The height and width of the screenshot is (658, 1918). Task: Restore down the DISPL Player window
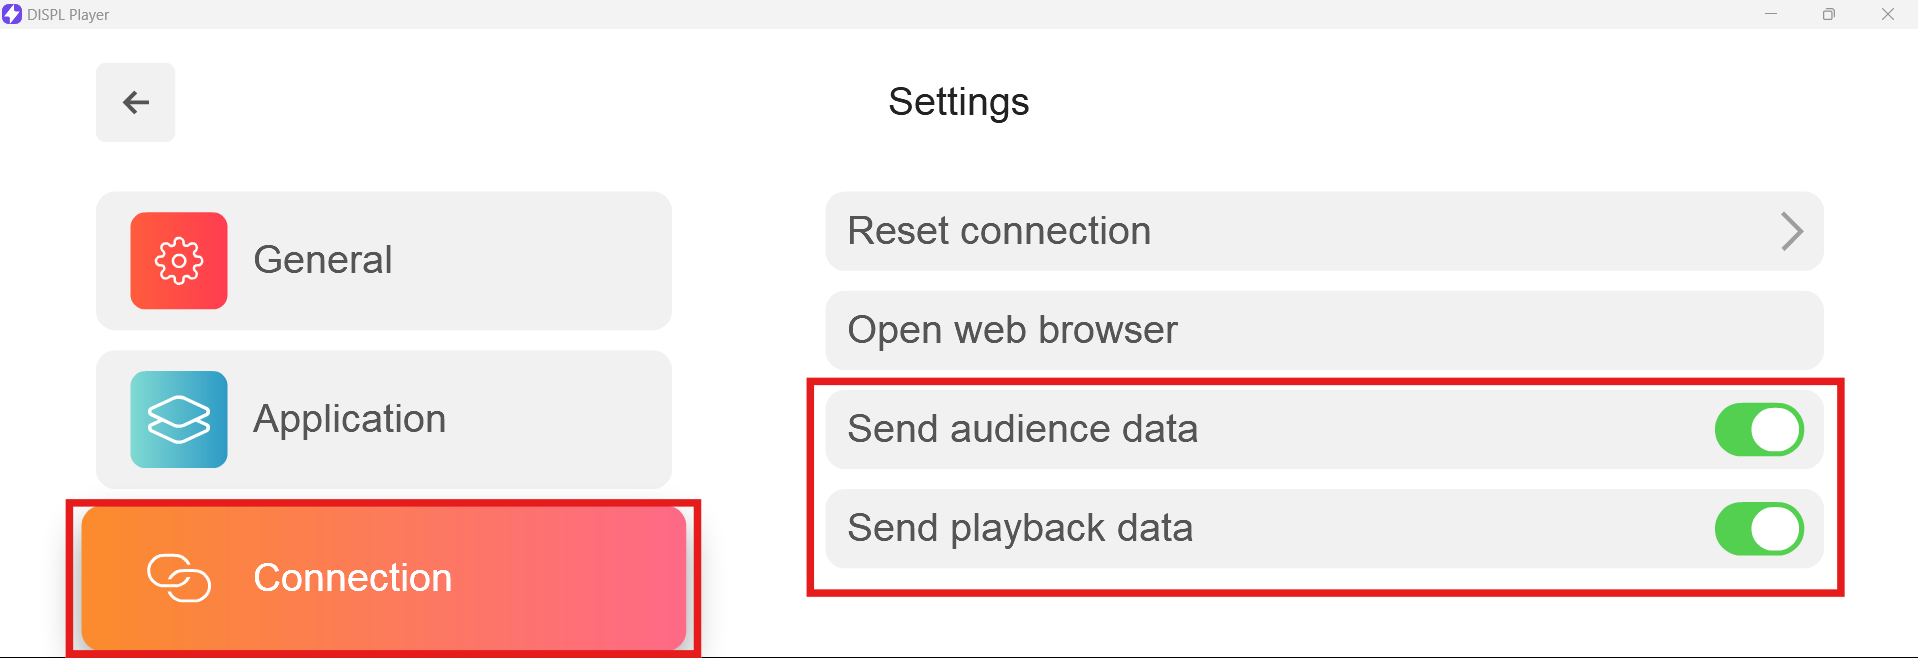(x=1829, y=14)
